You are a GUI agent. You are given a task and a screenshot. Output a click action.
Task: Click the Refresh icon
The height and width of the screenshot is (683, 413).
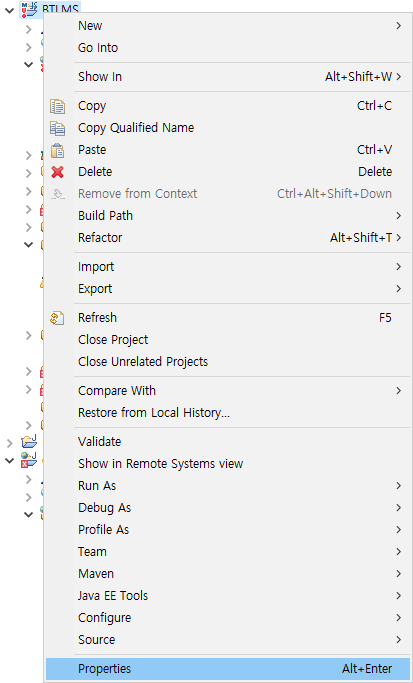58,318
